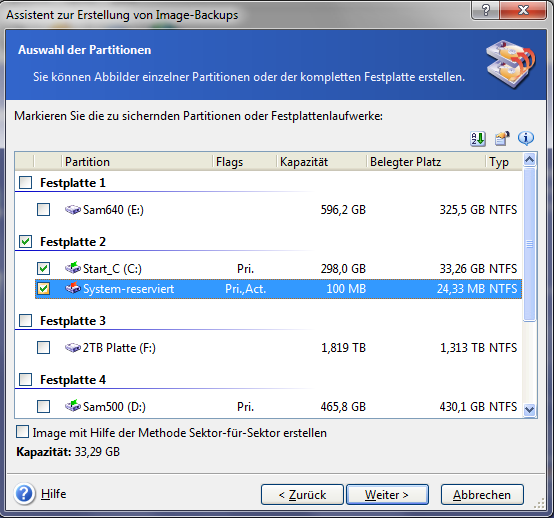Tick the Sam500 (D:) partition checkbox

pos(44,406)
